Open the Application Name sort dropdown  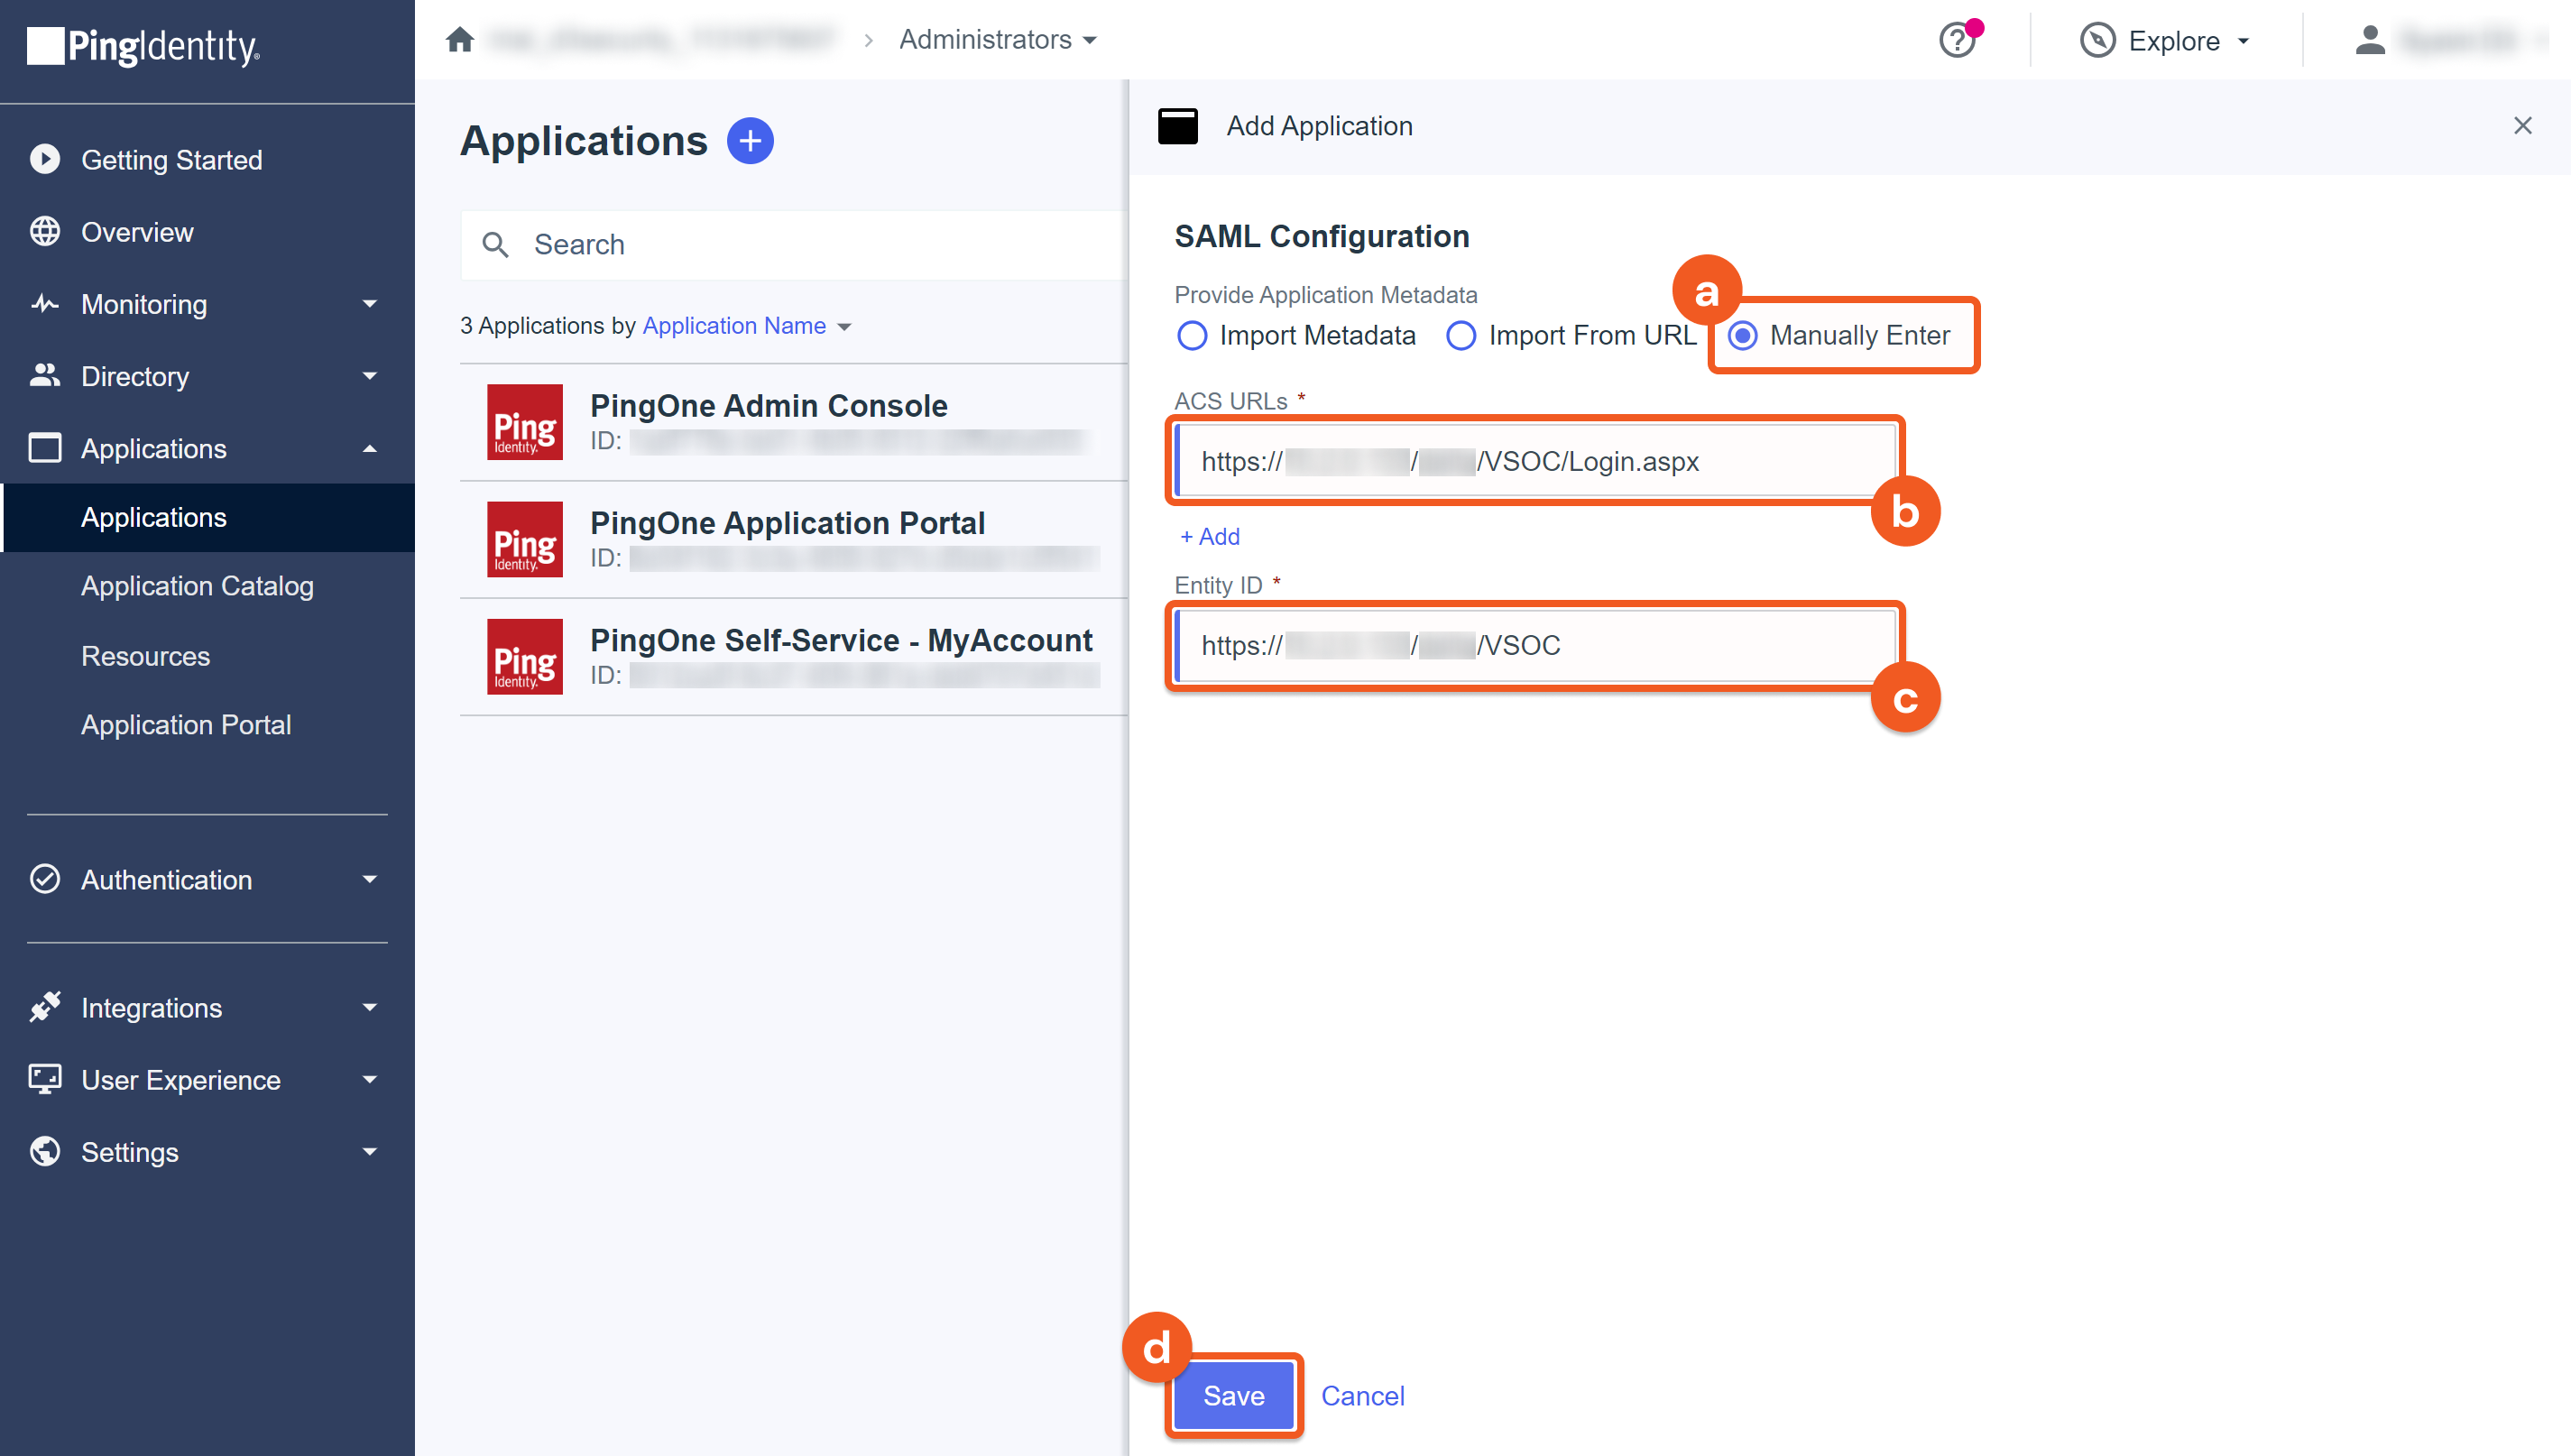[x=746, y=326]
